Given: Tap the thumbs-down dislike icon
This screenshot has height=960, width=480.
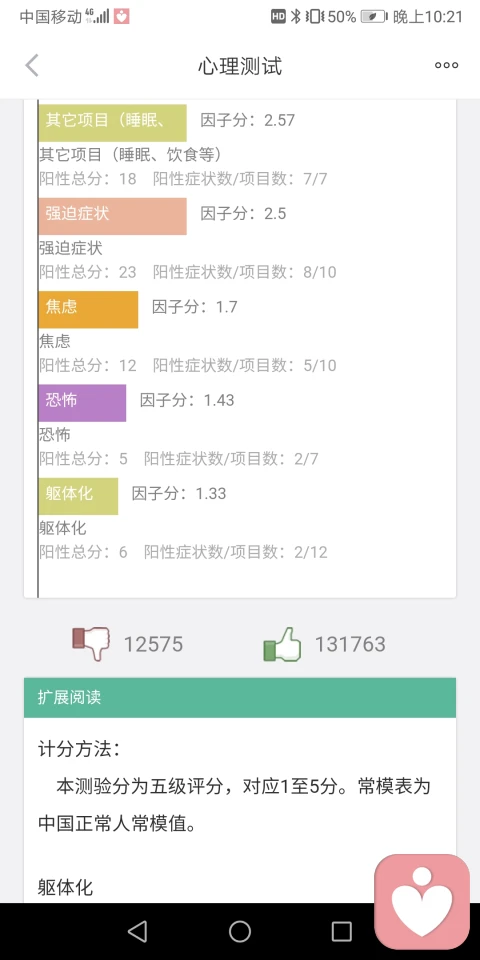Looking at the screenshot, I should pyautogui.click(x=91, y=643).
